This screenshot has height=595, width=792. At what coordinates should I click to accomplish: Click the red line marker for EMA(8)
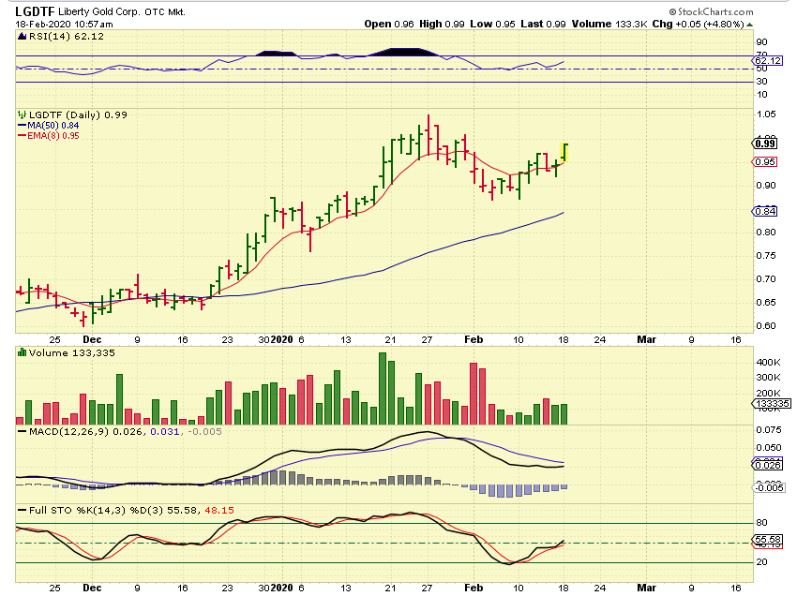22,135
